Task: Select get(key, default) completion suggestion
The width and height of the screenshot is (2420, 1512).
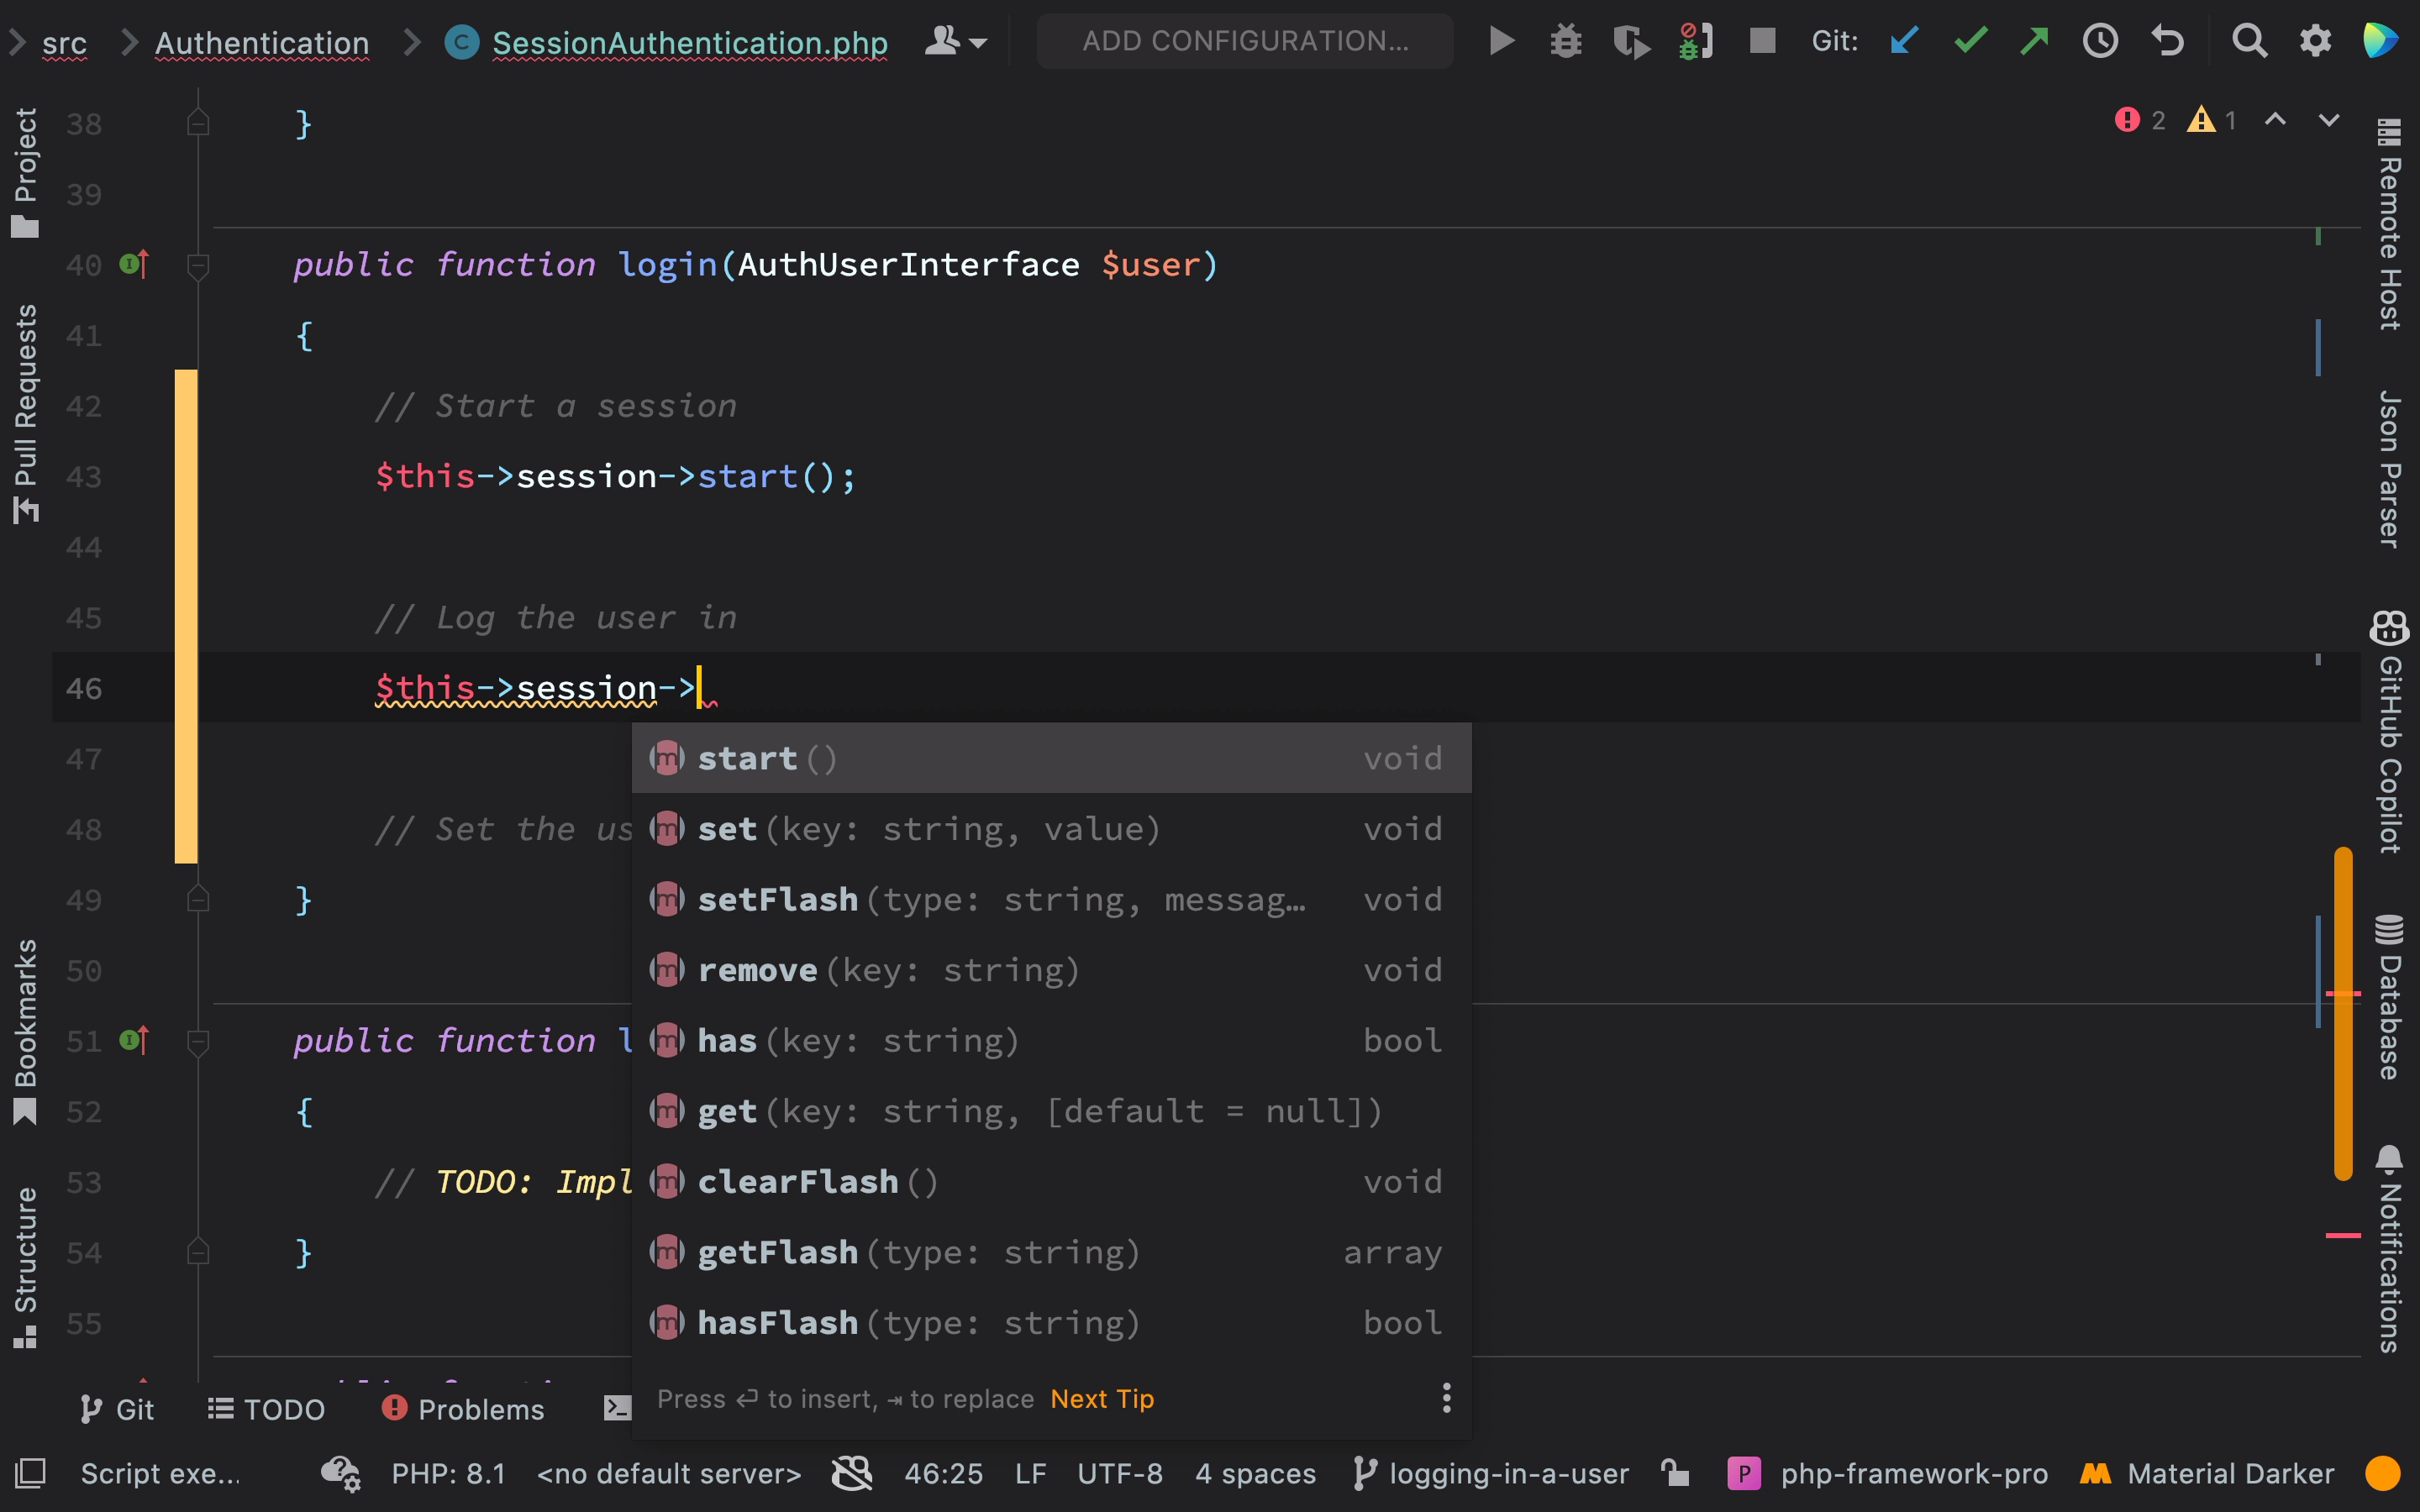Action: pyautogui.click(x=1051, y=1111)
